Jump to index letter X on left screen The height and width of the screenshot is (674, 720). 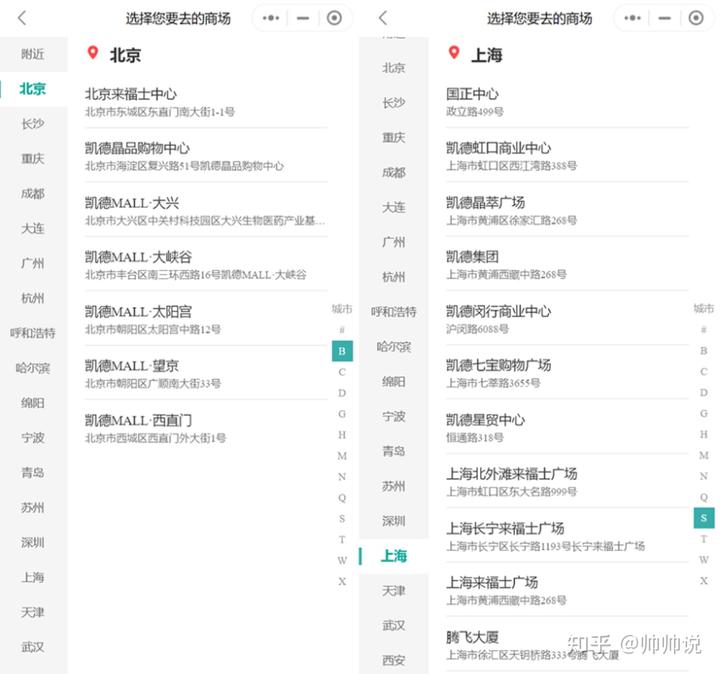(x=342, y=581)
